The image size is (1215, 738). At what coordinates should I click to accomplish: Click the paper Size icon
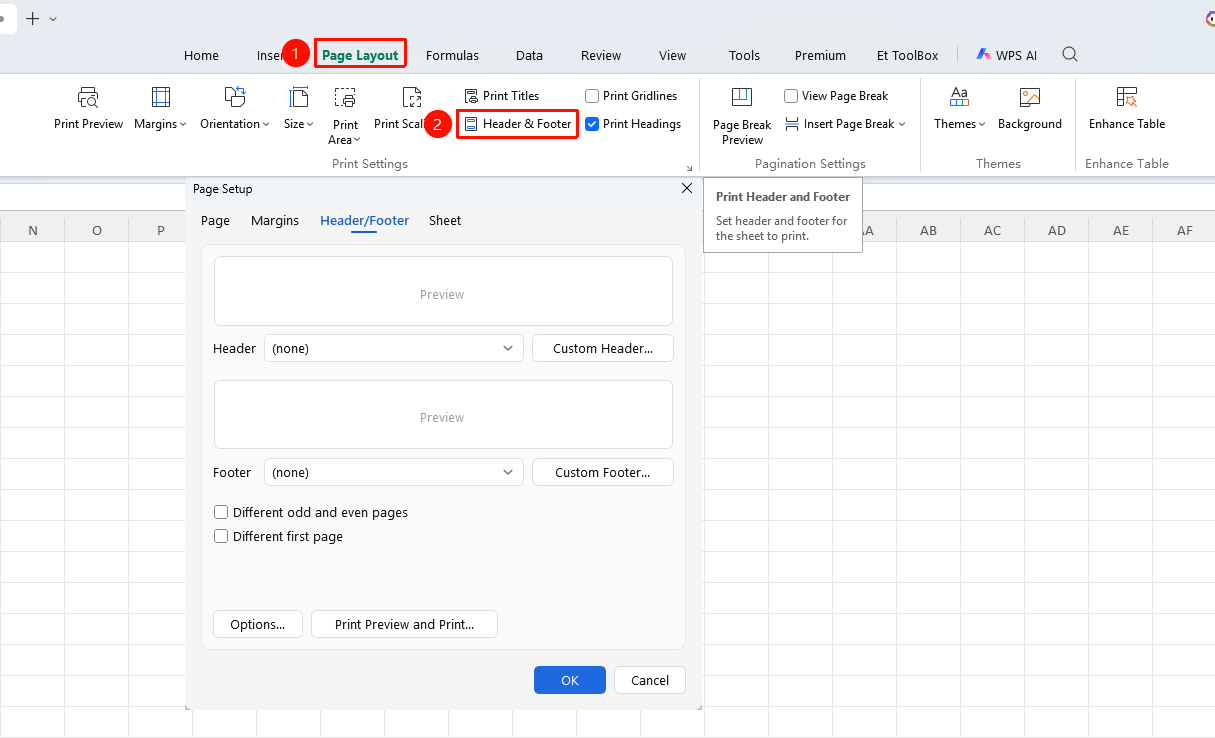298,97
